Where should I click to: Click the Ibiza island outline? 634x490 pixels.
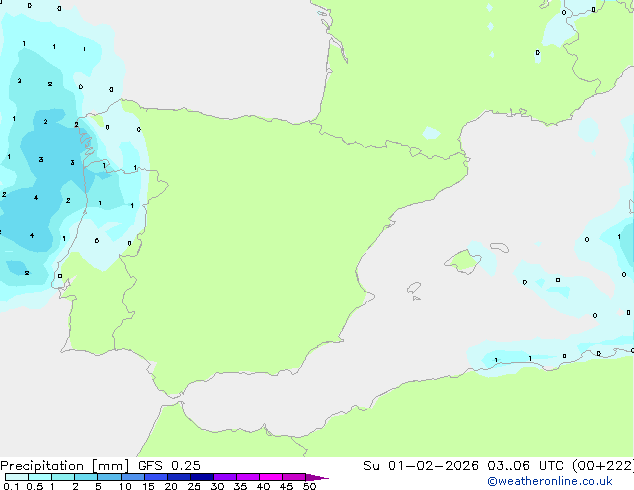pos(414,288)
